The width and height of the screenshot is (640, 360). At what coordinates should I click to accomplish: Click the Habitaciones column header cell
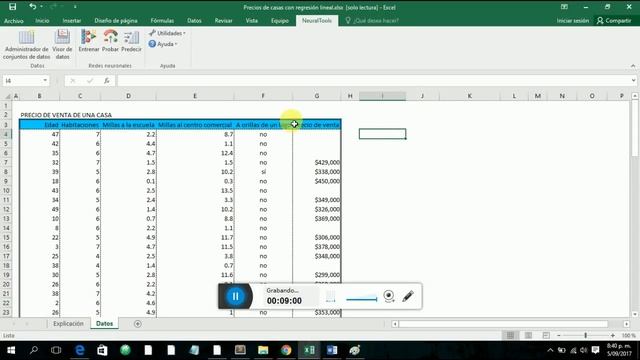(x=80, y=125)
